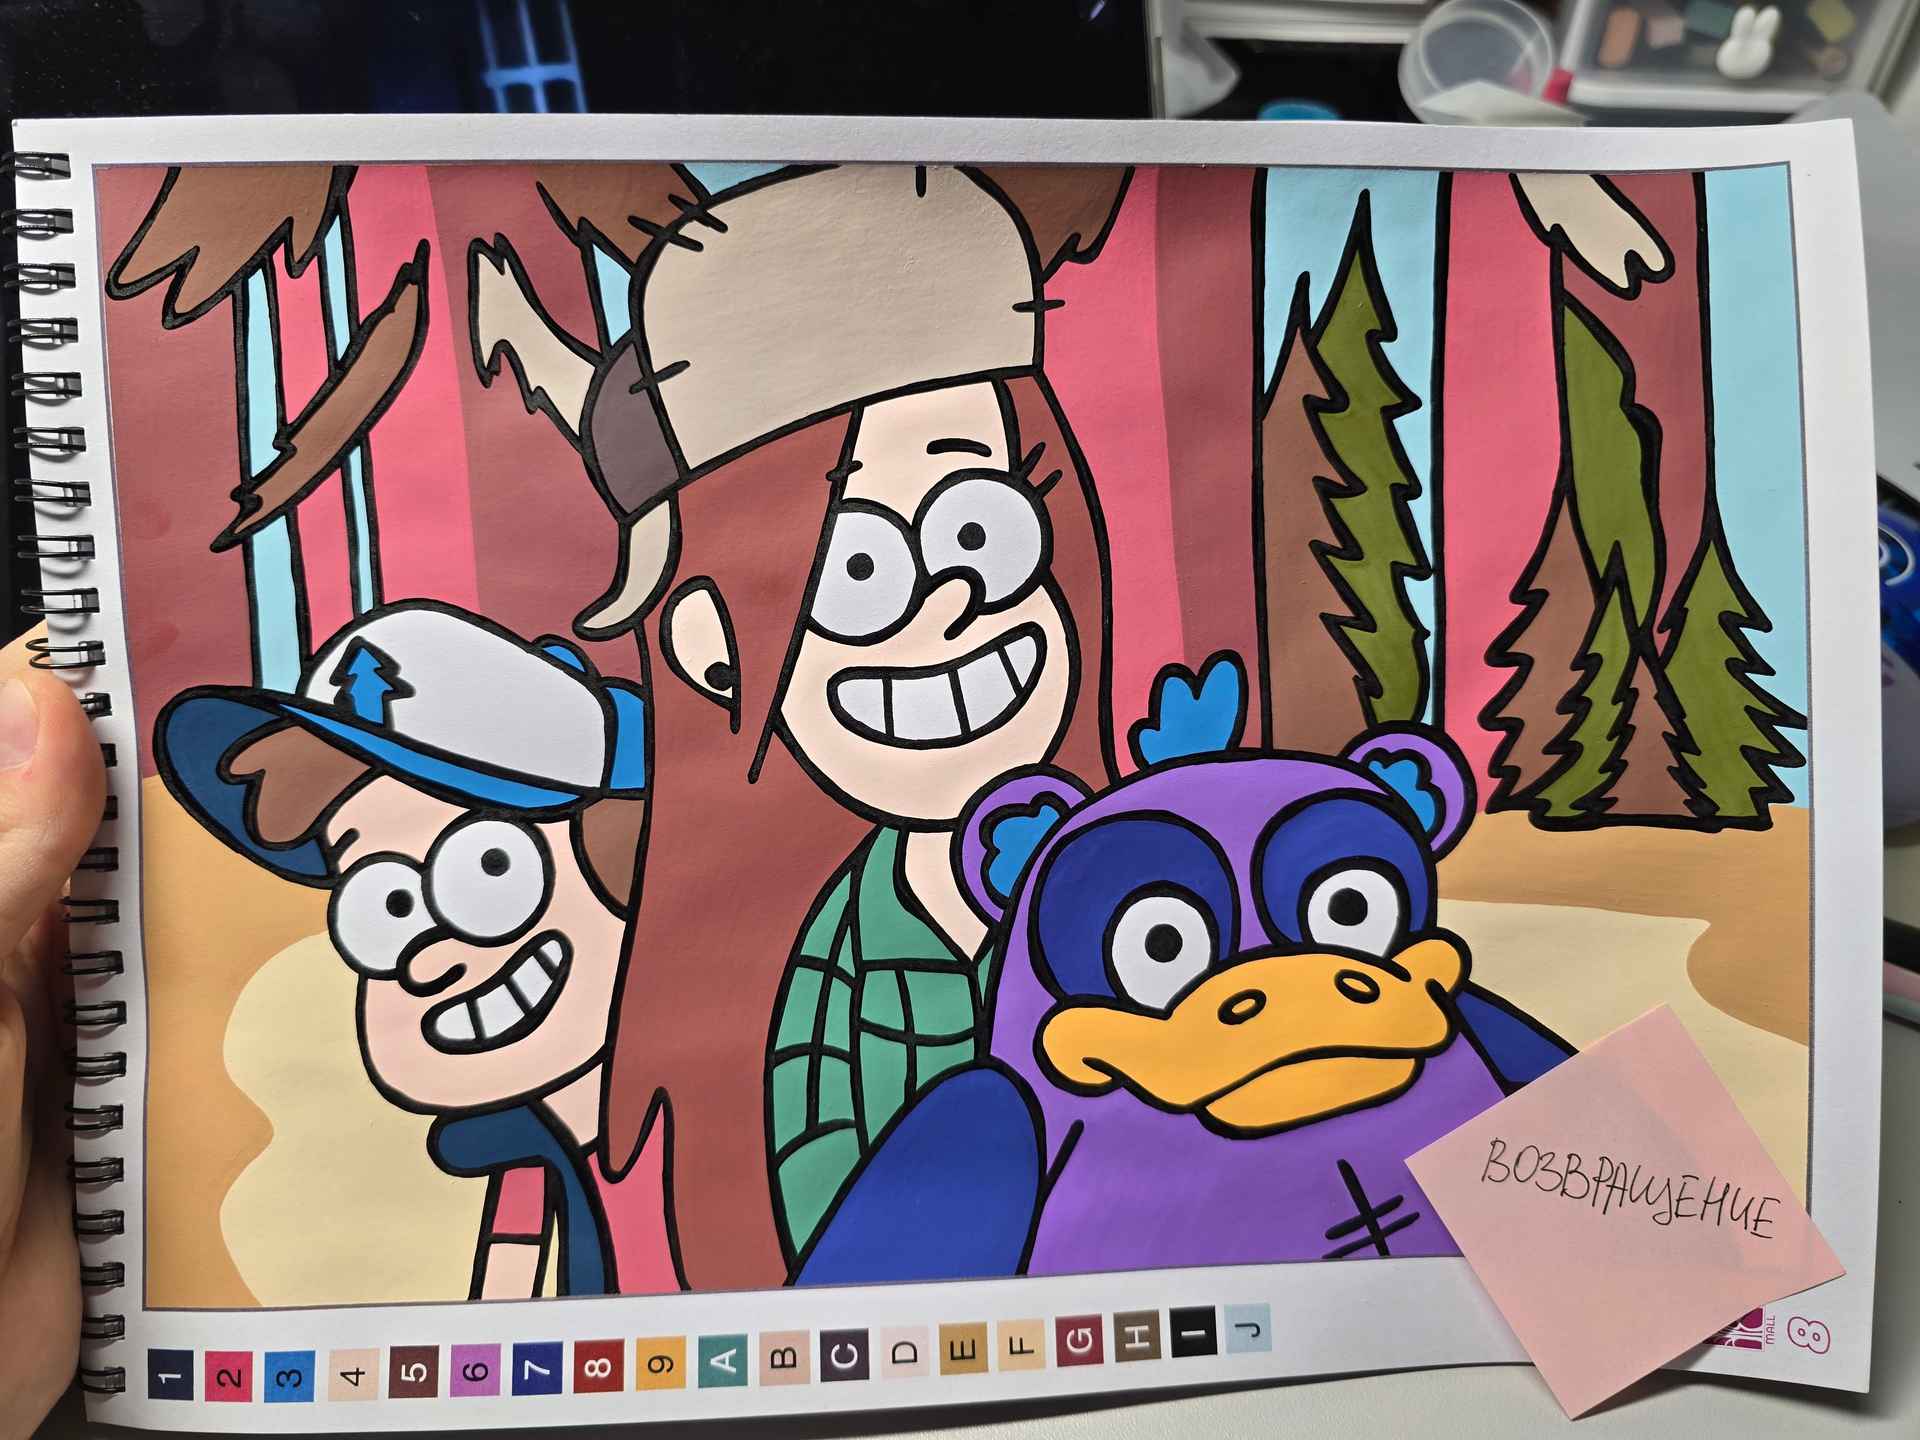Pick the tan swatch labeled E
This screenshot has width=1920, height=1440.
click(964, 1349)
